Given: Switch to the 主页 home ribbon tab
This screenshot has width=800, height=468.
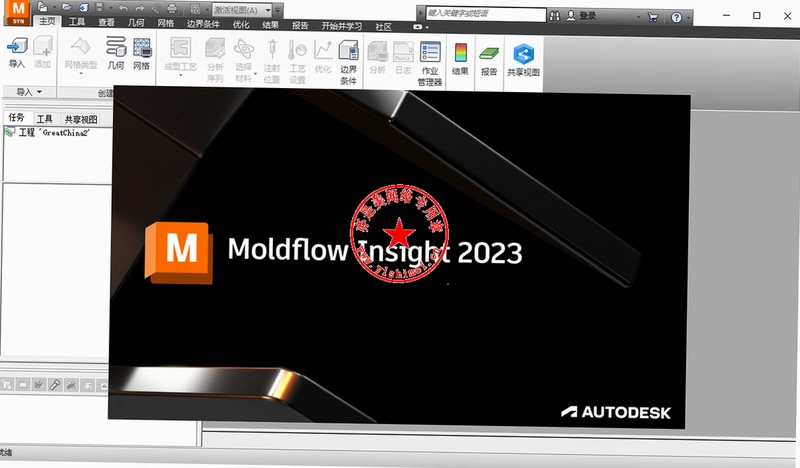Looking at the screenshot, I should click(x=47, y=21).
